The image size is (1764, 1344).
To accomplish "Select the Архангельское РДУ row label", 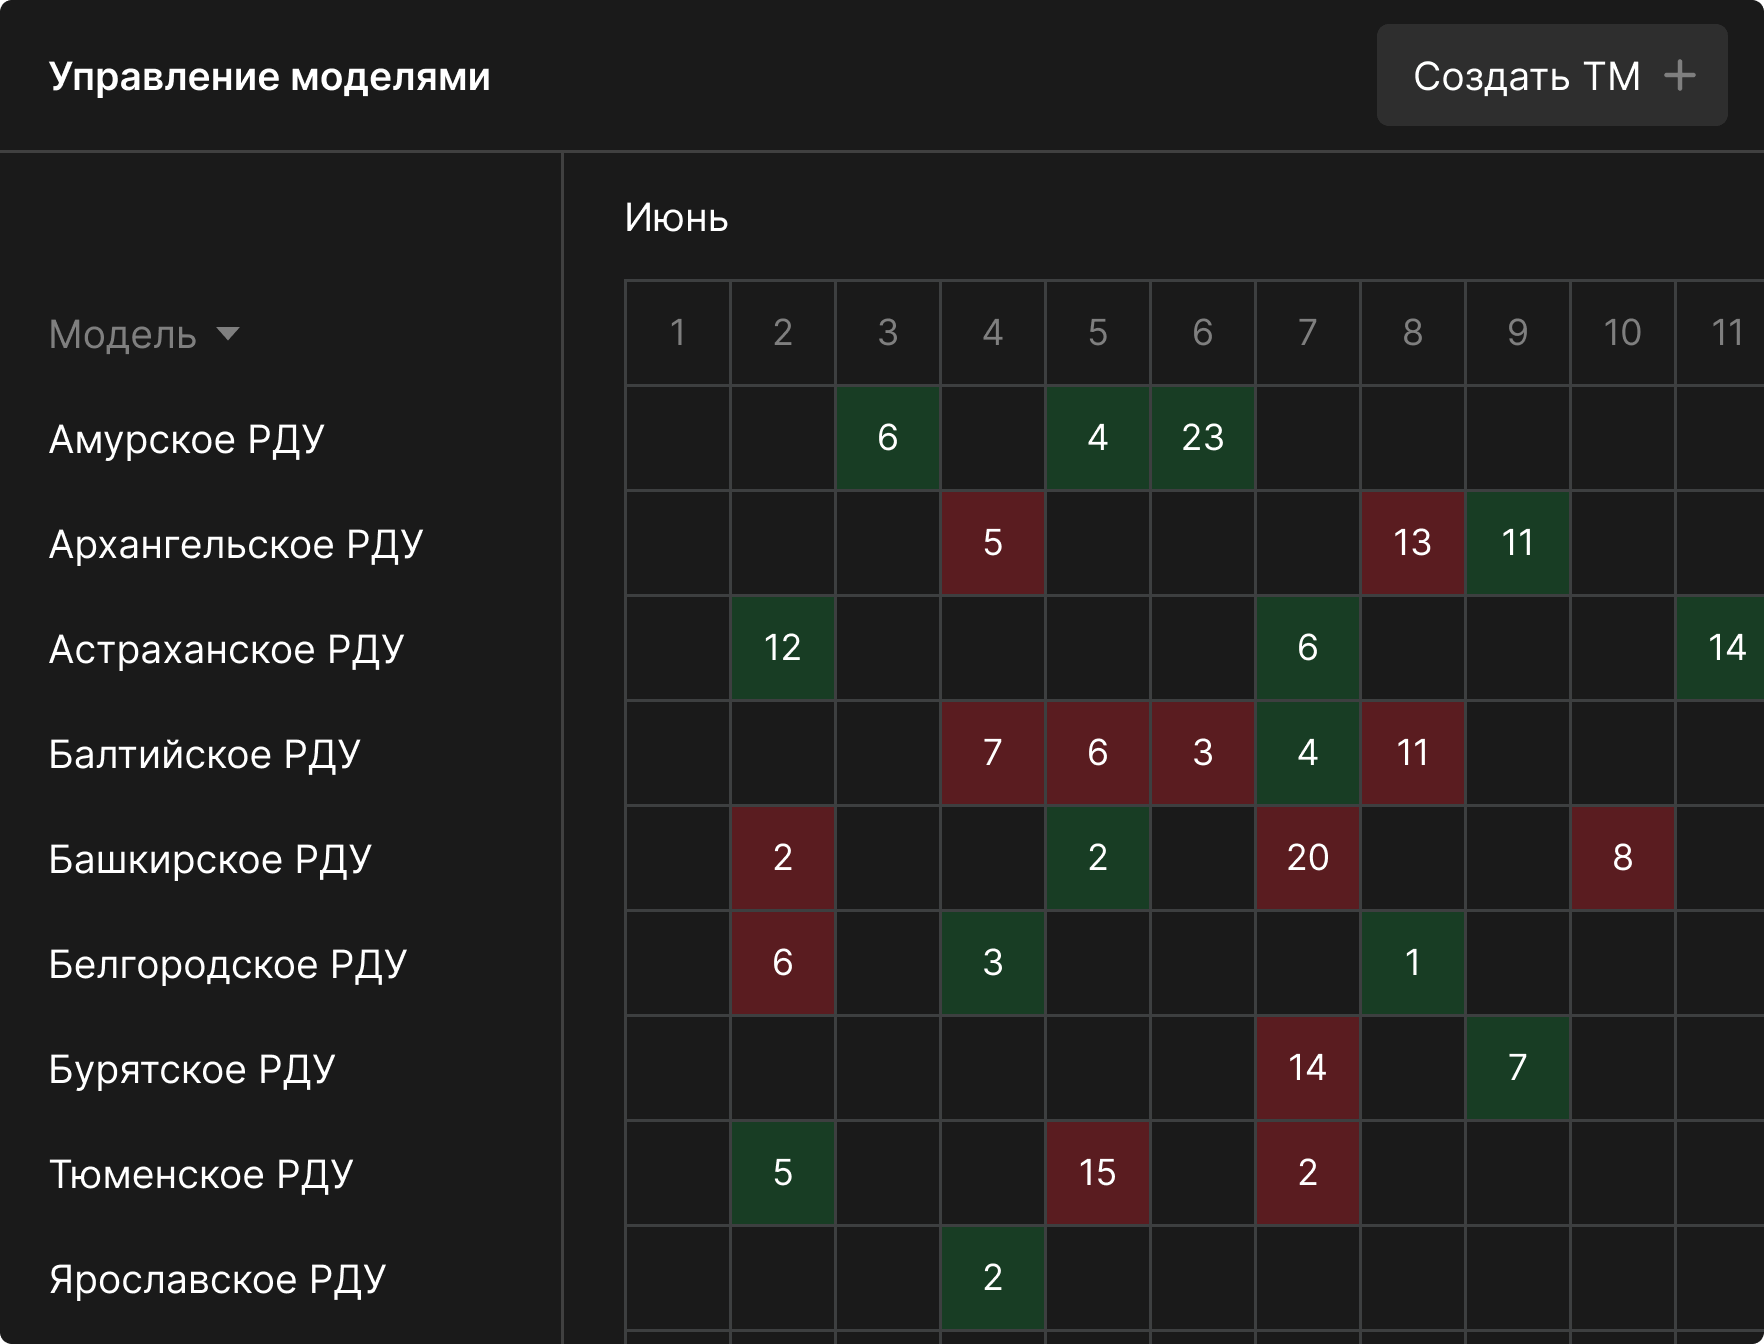I will pos(236,544).
